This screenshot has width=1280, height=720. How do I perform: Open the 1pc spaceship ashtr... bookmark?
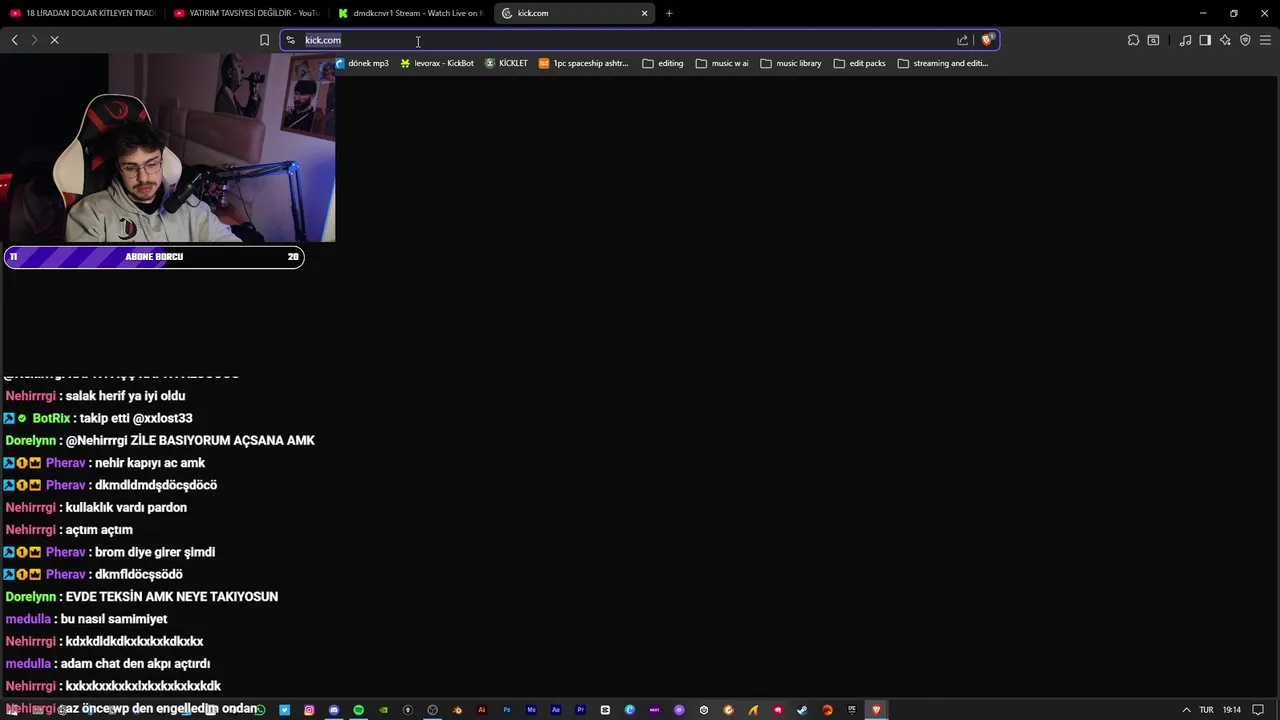[x=583, y=63]
